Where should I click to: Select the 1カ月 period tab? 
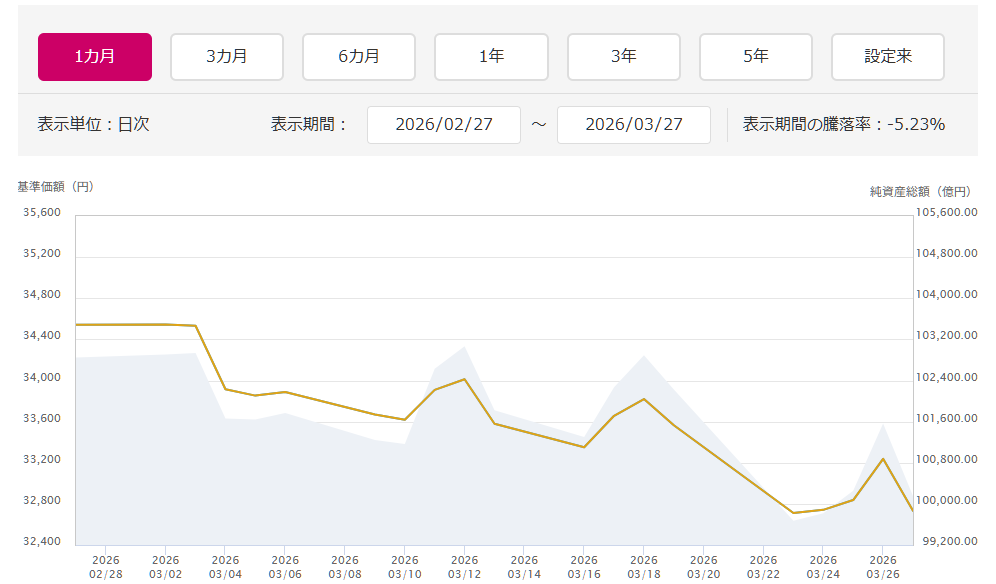pyautogui.click(x=95, y=57)
